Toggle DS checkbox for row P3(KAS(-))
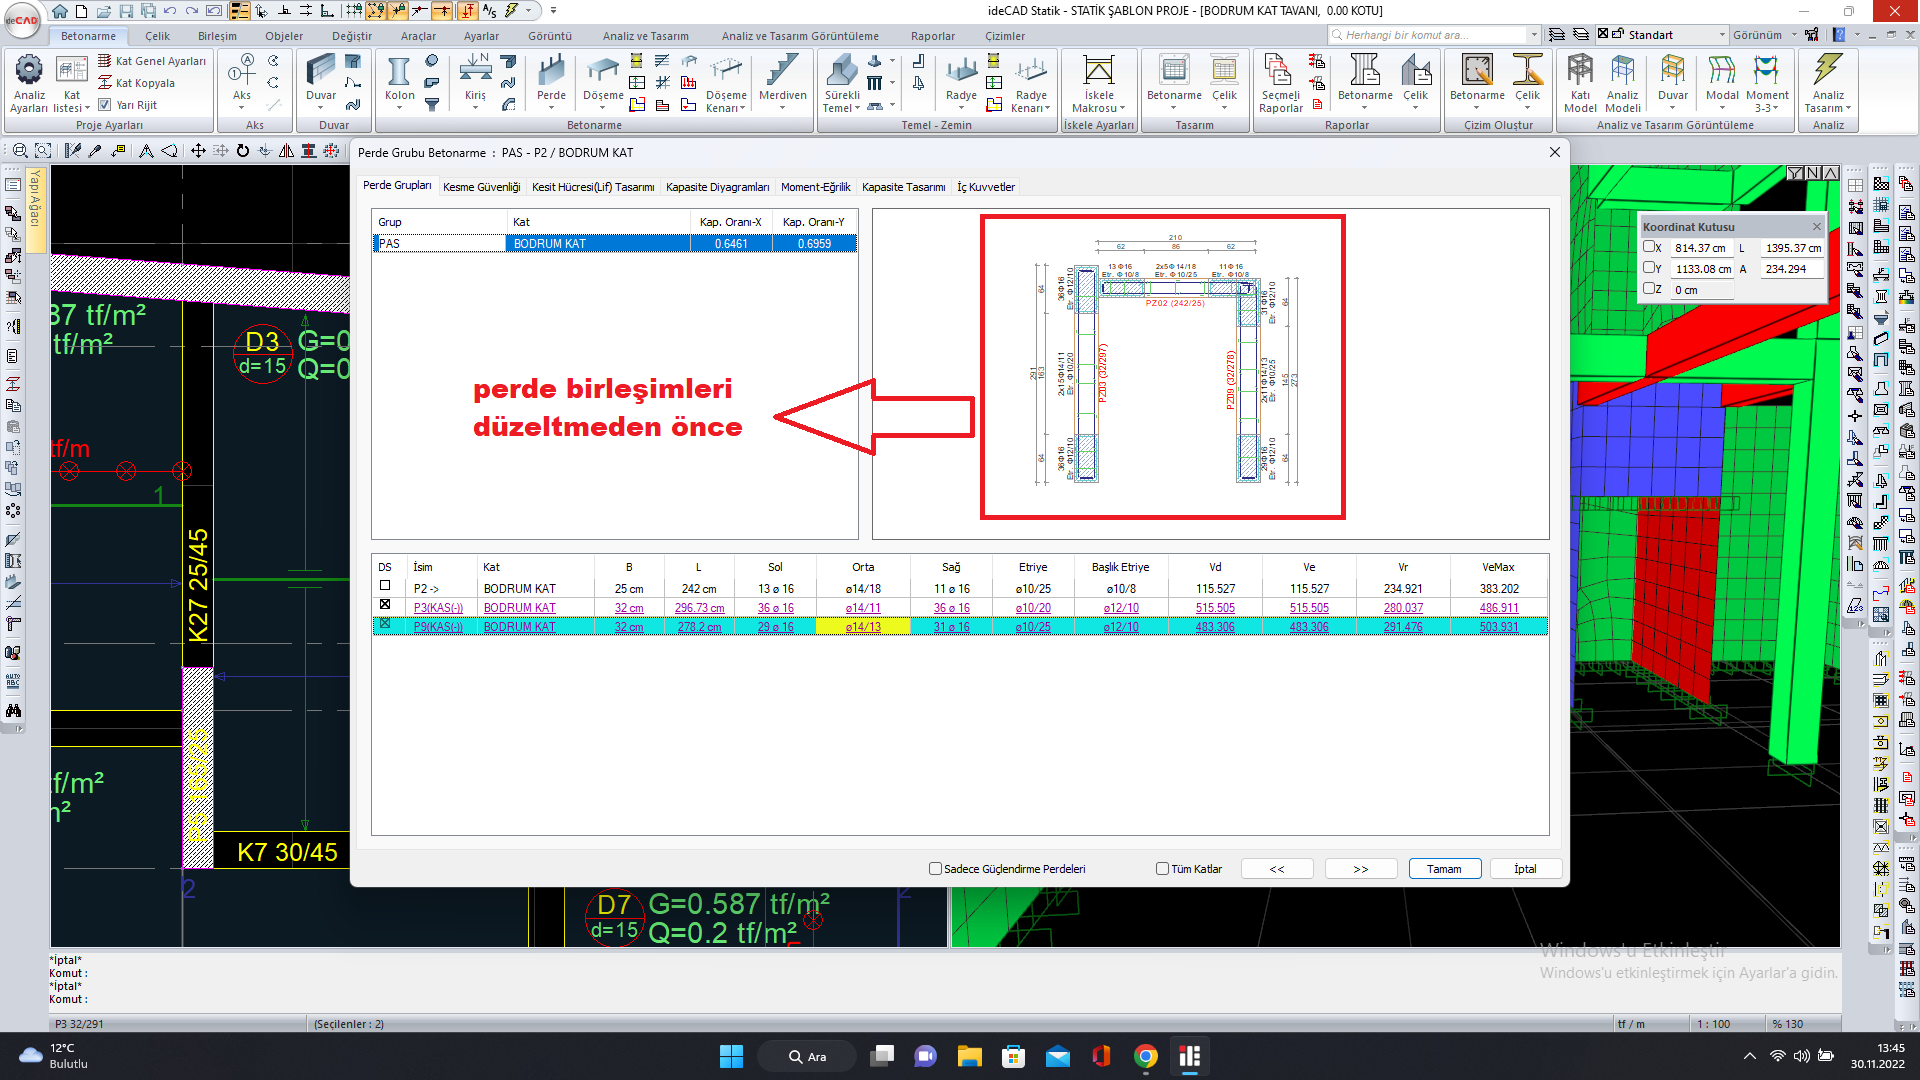 (385, 605)
